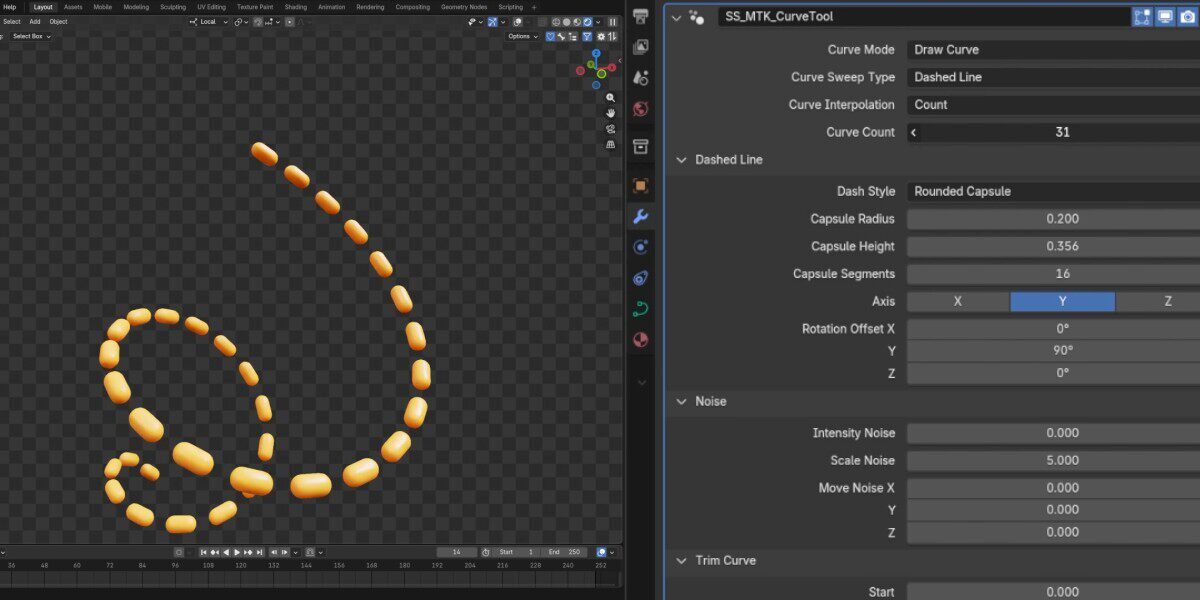Open the viewport Add menu
The image size is (1200, 600).
click(35, 22)
